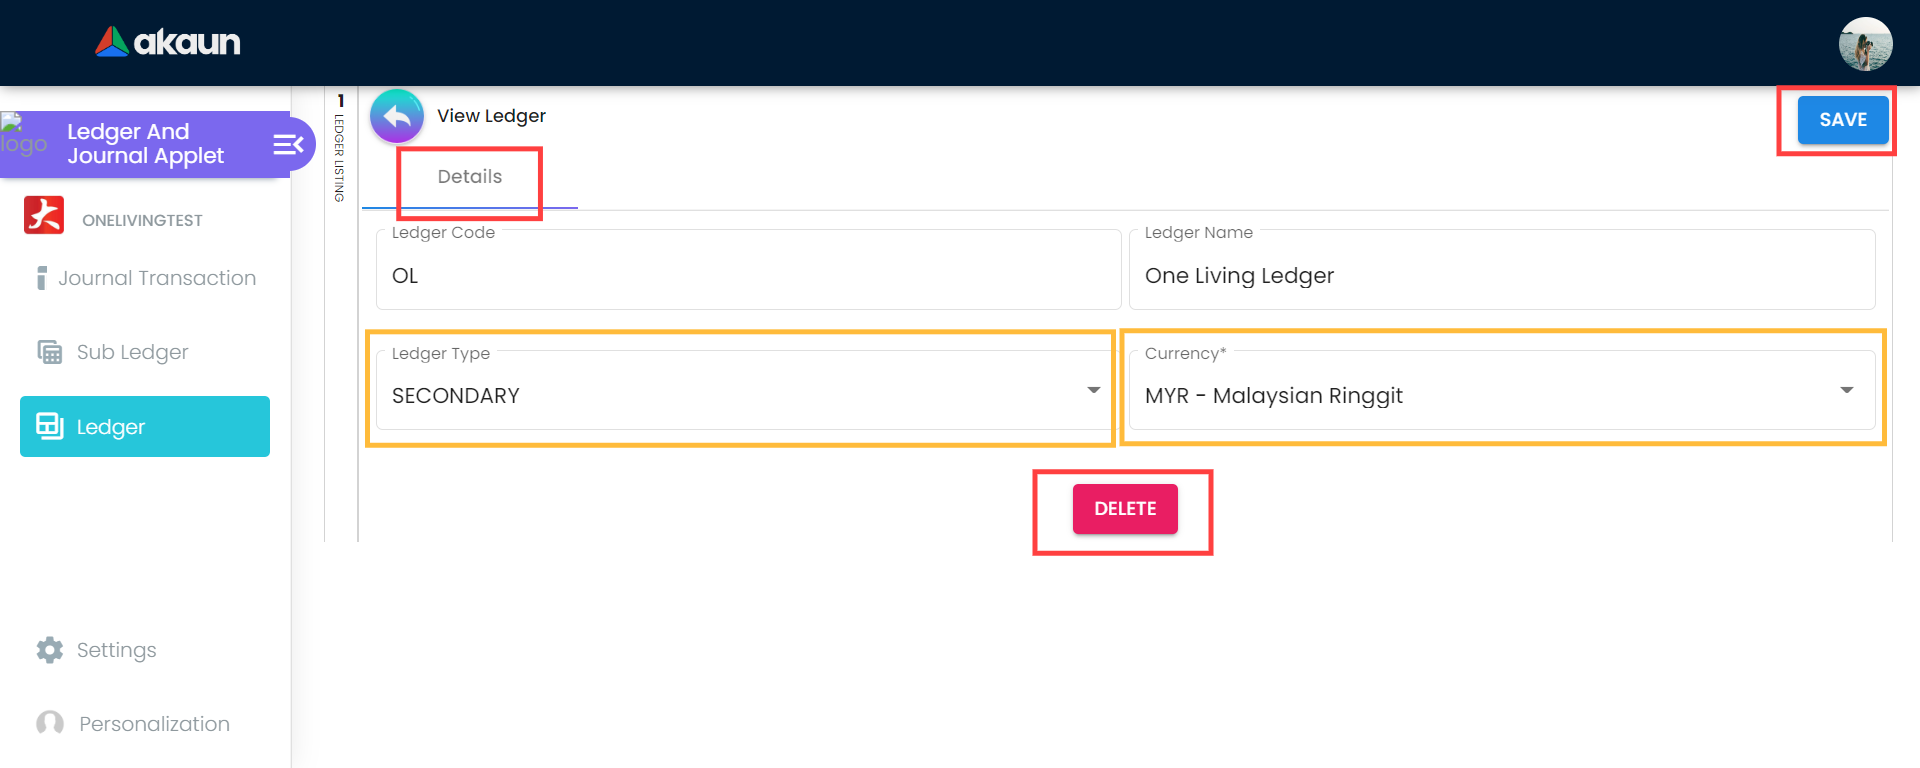Image resolution: width=1920 pixels, height=768 pixels.
Task: Expand the Ledger Type dropdown arrow
Action: (x=1093, y=390)
